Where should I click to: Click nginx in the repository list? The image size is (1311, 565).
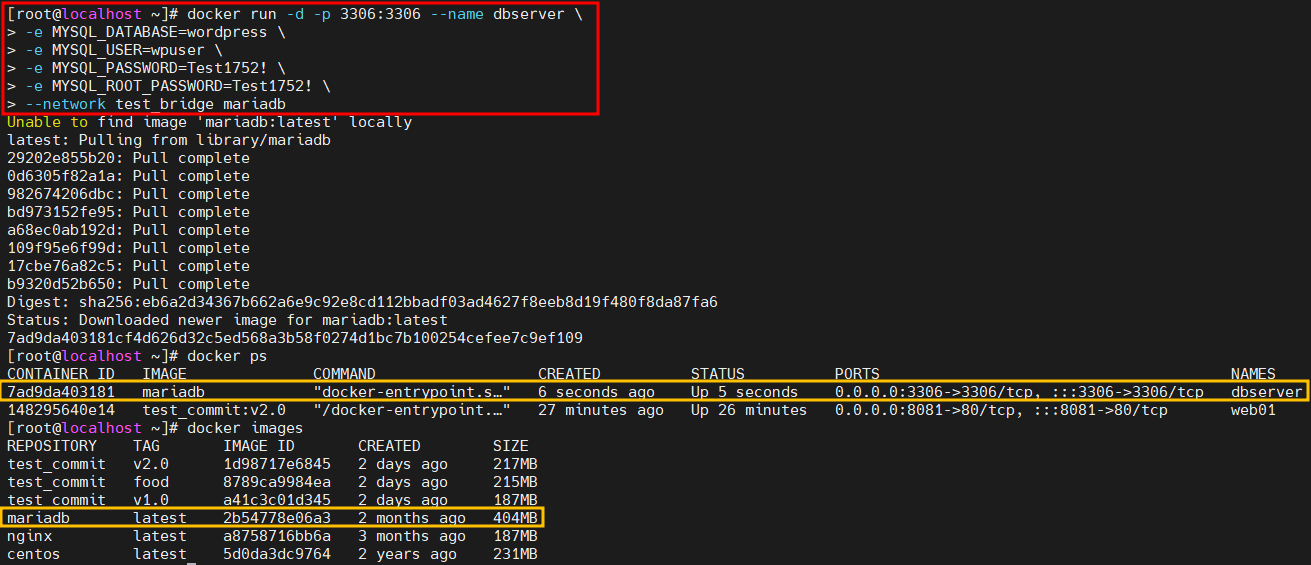click(29, 536)
